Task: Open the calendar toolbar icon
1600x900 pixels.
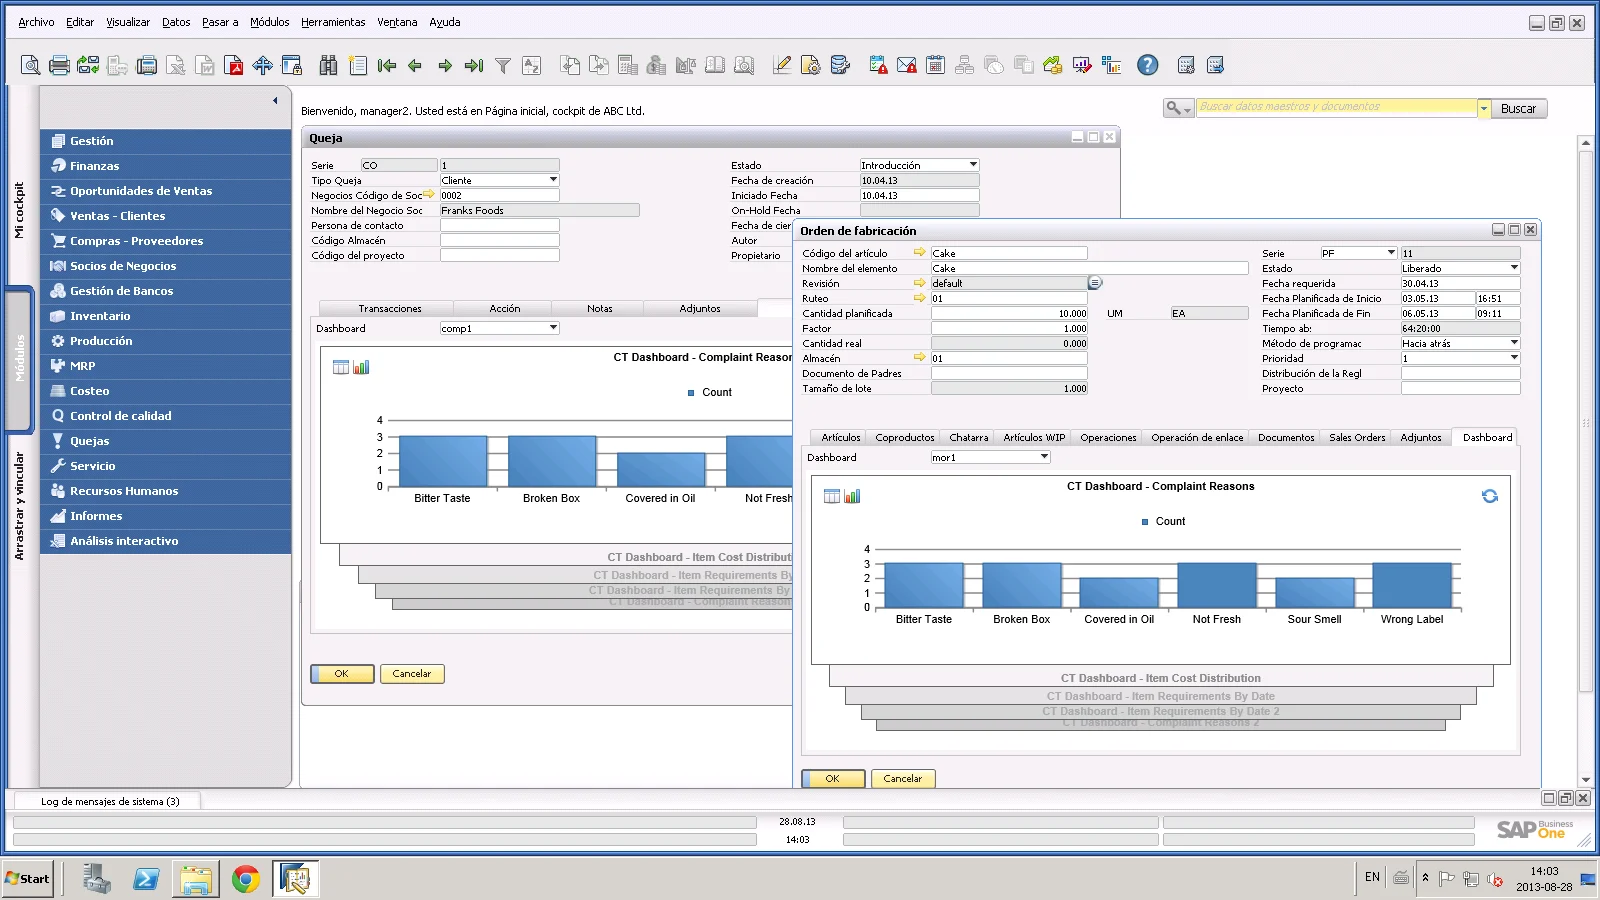Action: [x=935, y=65]
